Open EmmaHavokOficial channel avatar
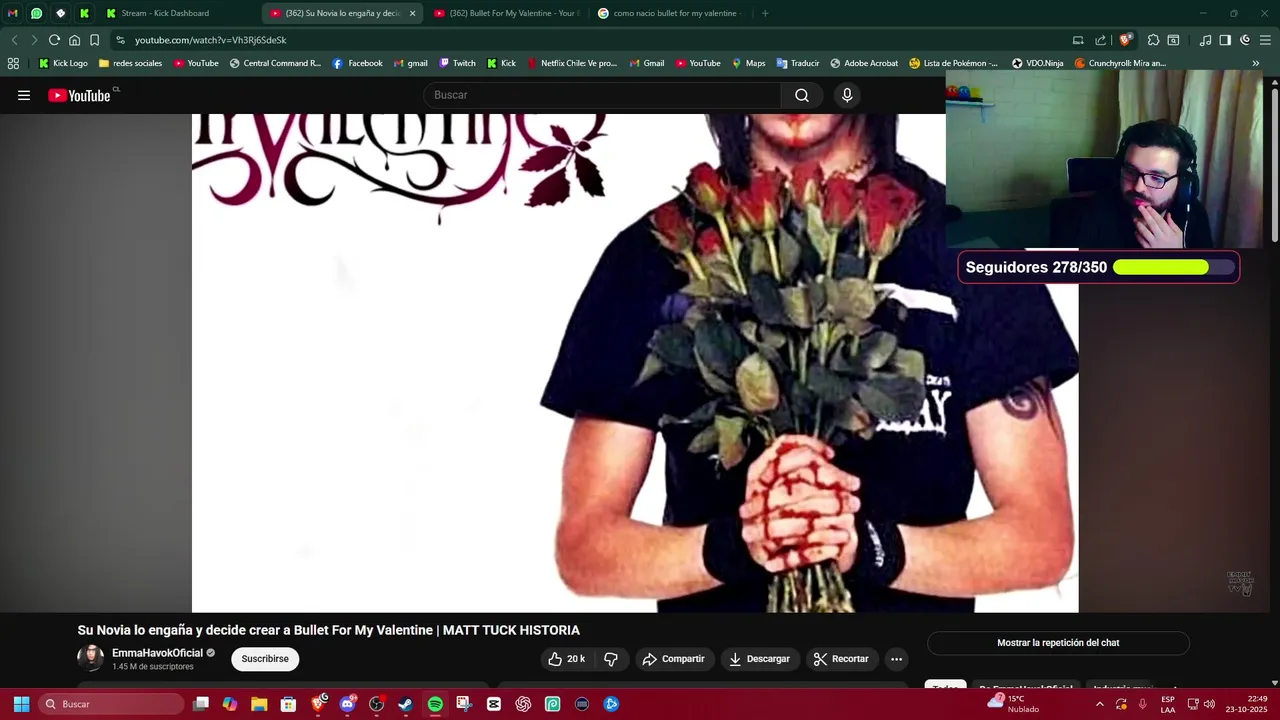The width and height of the screenshot is (1280, 720). pos(91,658)
